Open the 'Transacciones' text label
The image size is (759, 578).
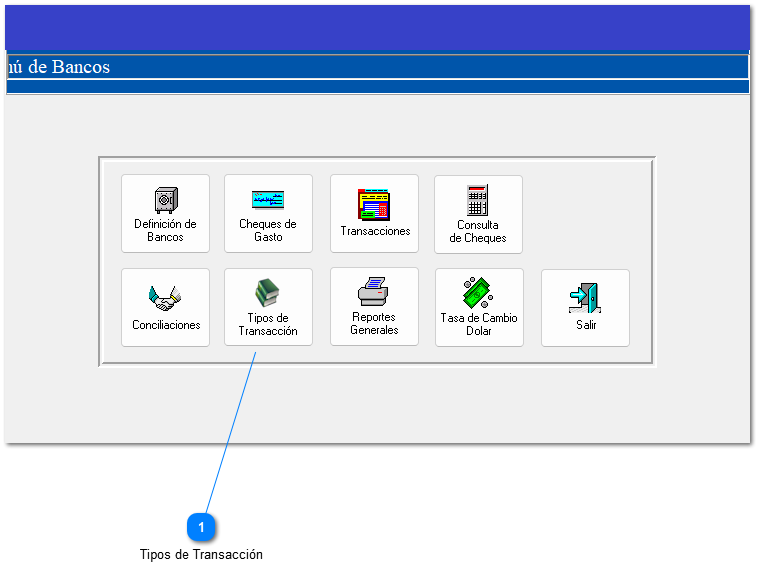375,231
